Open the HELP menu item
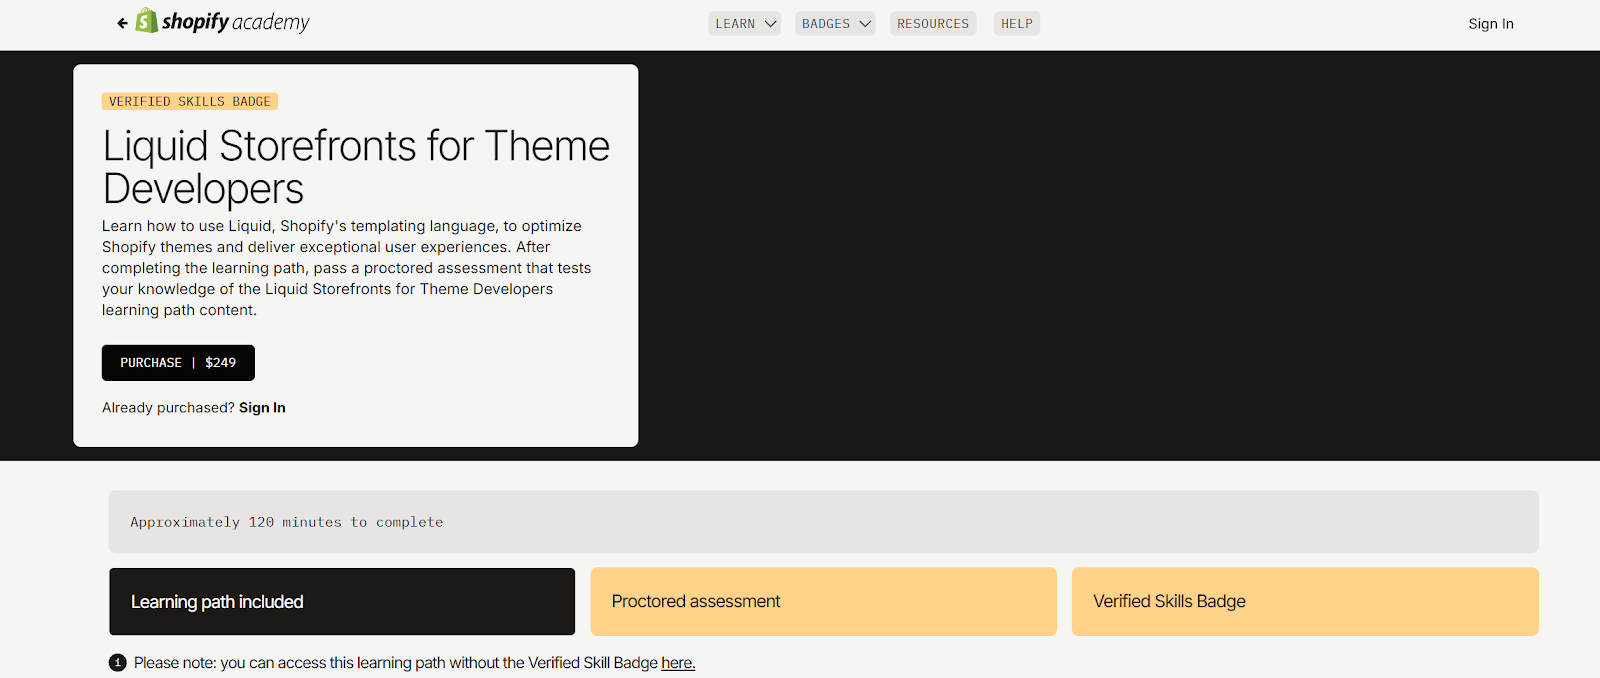 [x=1017, y=24]
